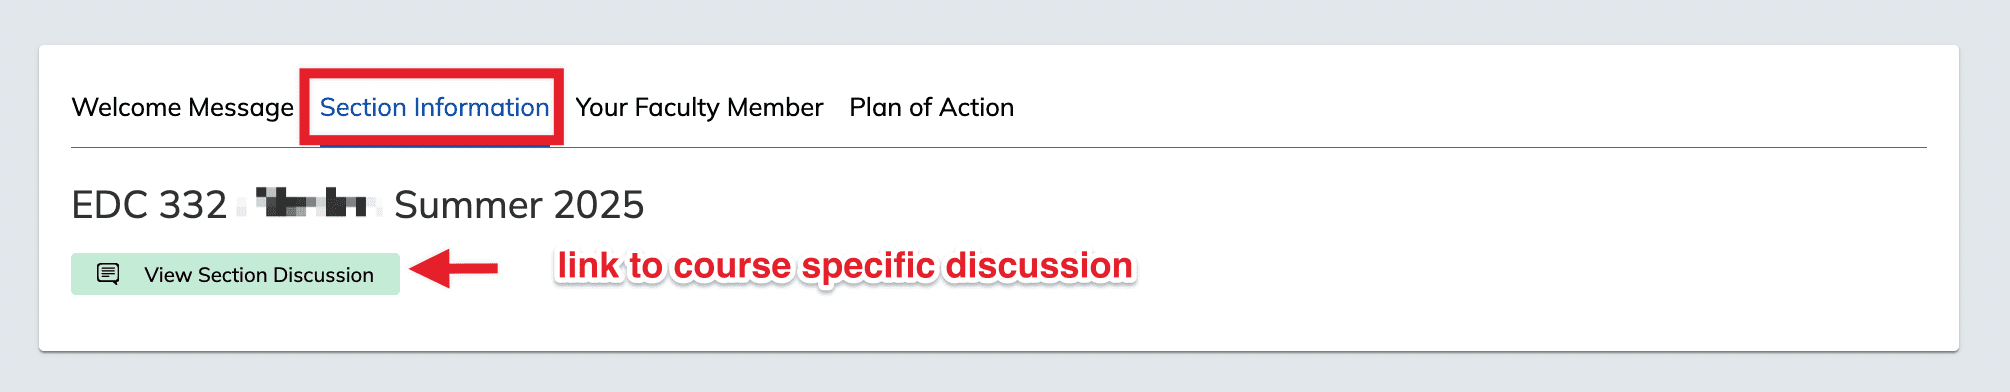Click the red 'link to course specific discussion' note

(845, 266)
